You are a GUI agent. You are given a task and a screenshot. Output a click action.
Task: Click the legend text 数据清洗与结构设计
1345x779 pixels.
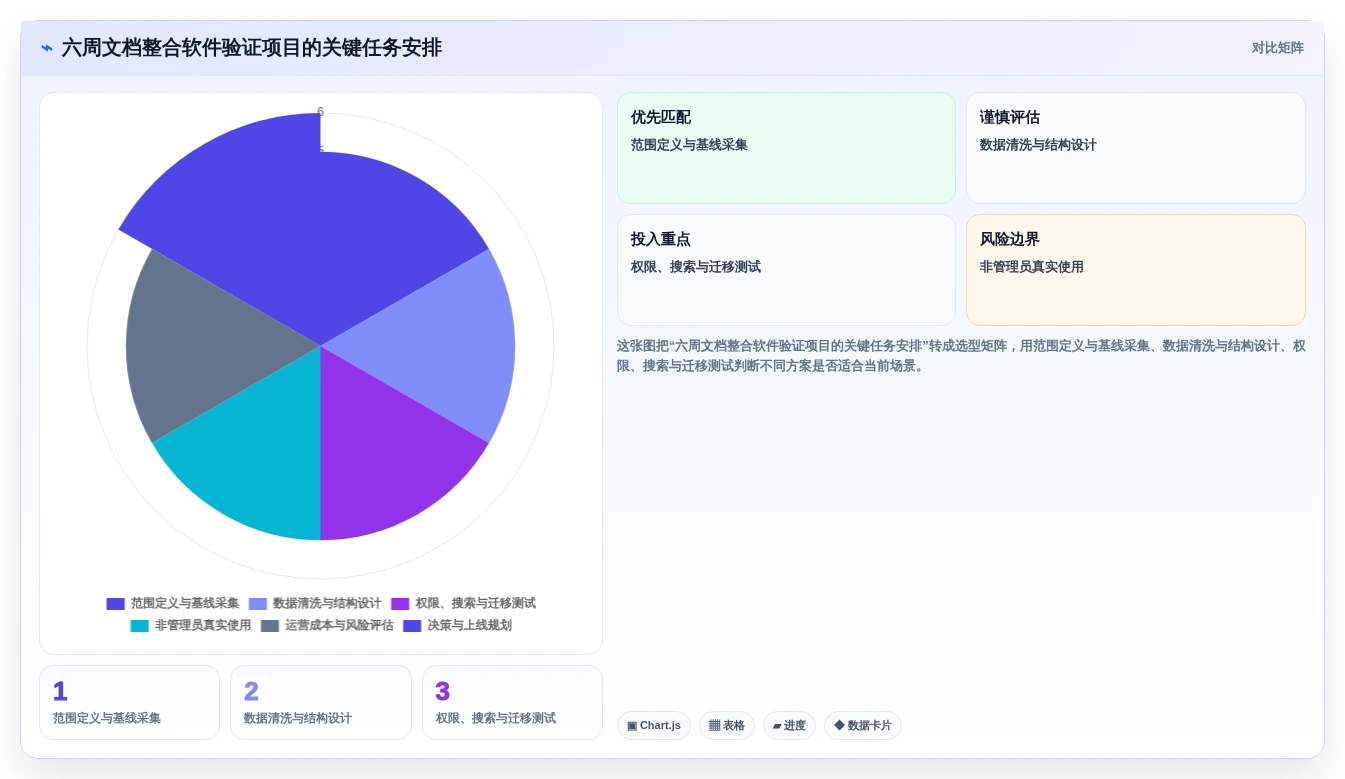[327, 604]
